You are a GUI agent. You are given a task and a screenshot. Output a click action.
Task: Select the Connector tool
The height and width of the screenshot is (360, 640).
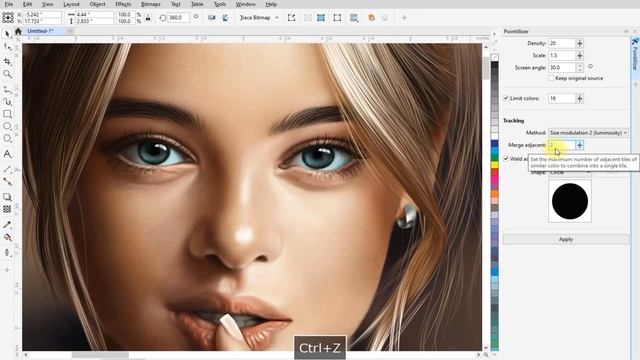tap(7, 182)
